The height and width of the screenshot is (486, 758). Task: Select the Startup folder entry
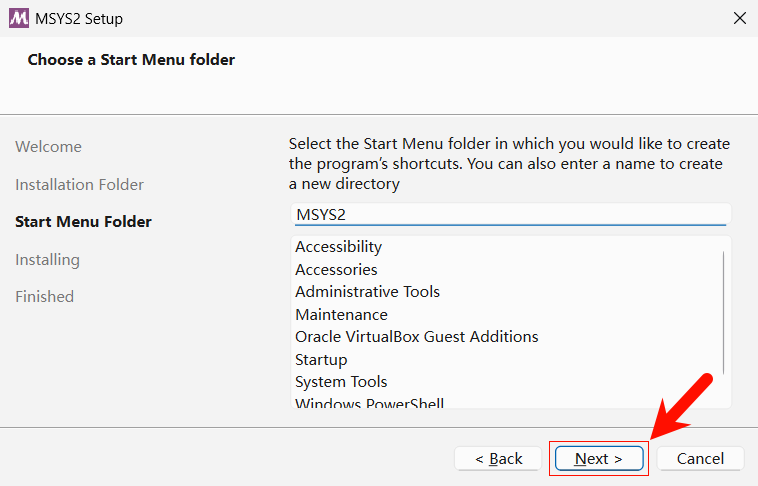click(321, 360)
